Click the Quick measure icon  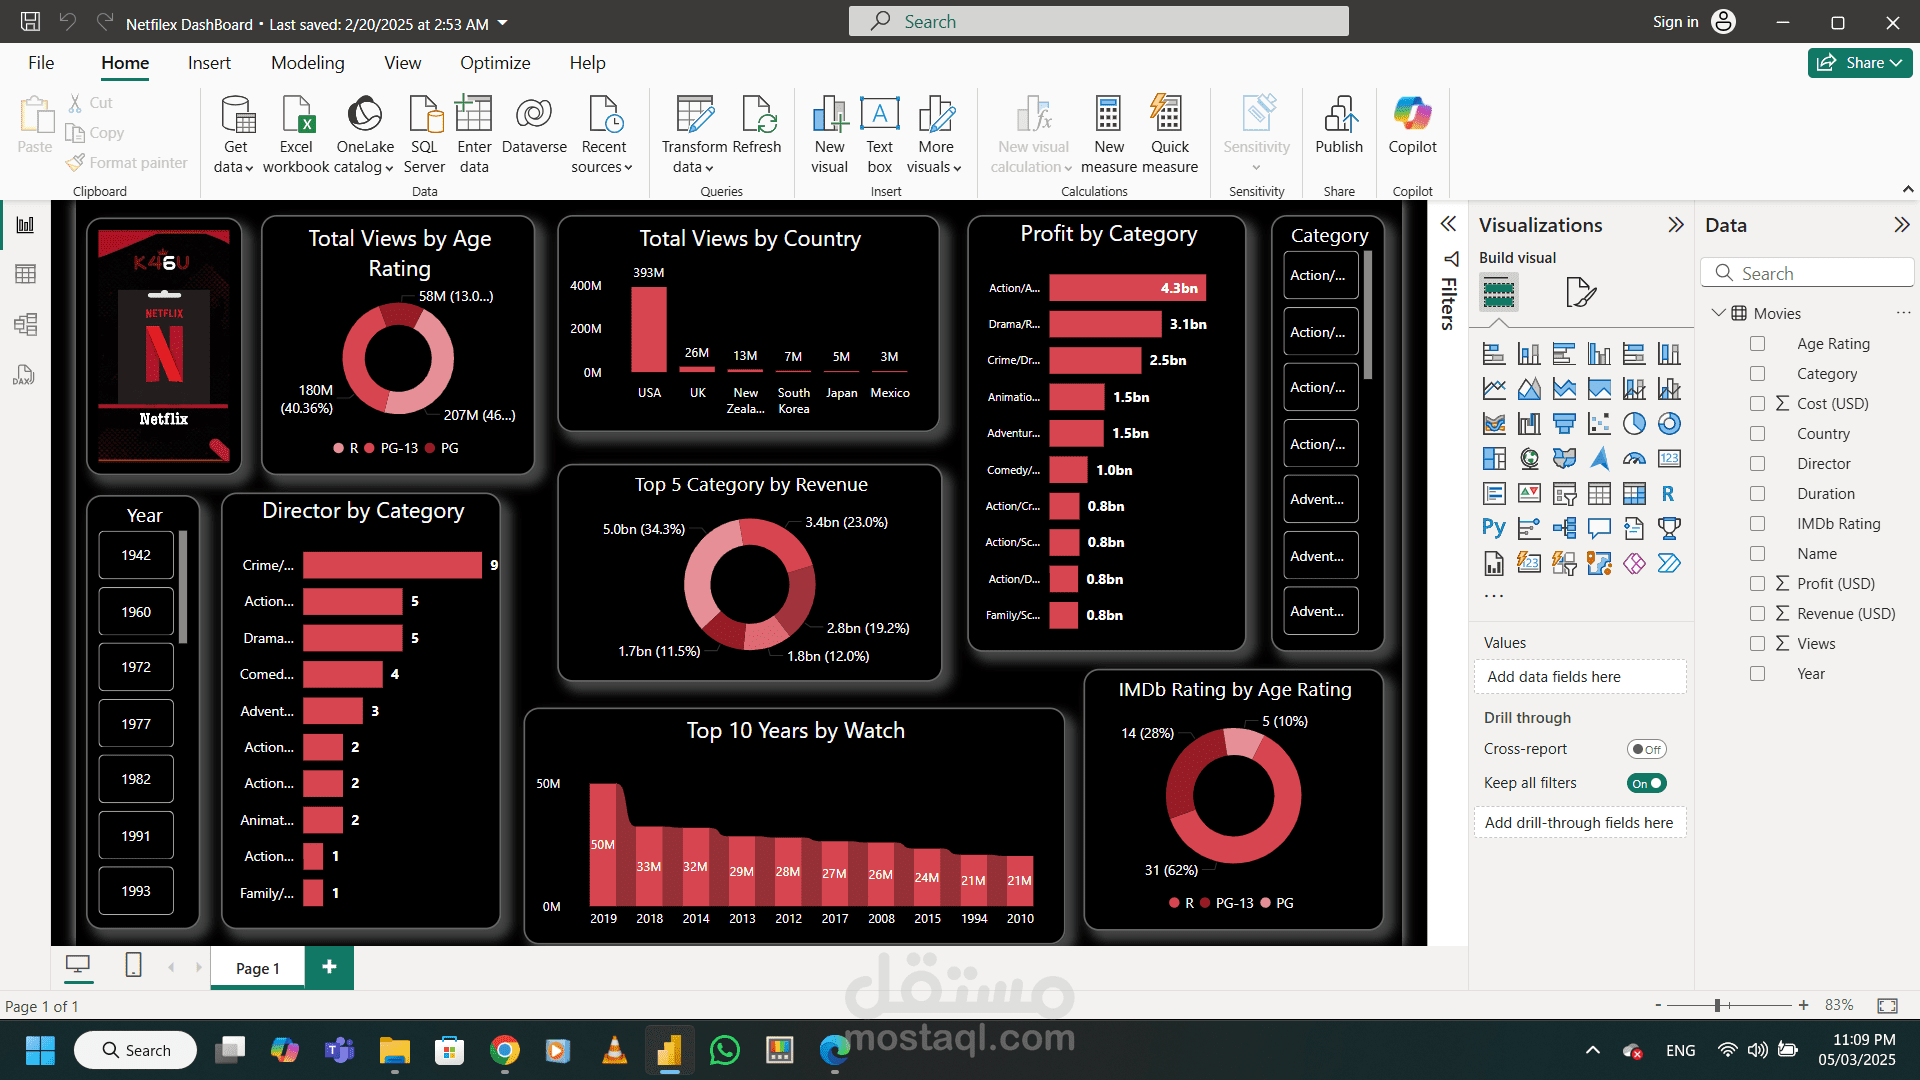tap(1168, 135)
